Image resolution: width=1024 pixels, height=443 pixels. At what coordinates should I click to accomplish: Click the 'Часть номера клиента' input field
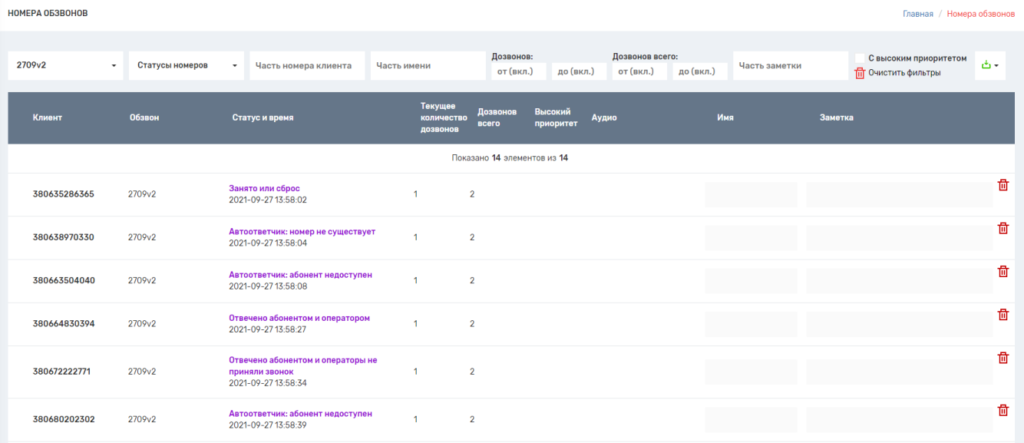(x=307, y=66)
